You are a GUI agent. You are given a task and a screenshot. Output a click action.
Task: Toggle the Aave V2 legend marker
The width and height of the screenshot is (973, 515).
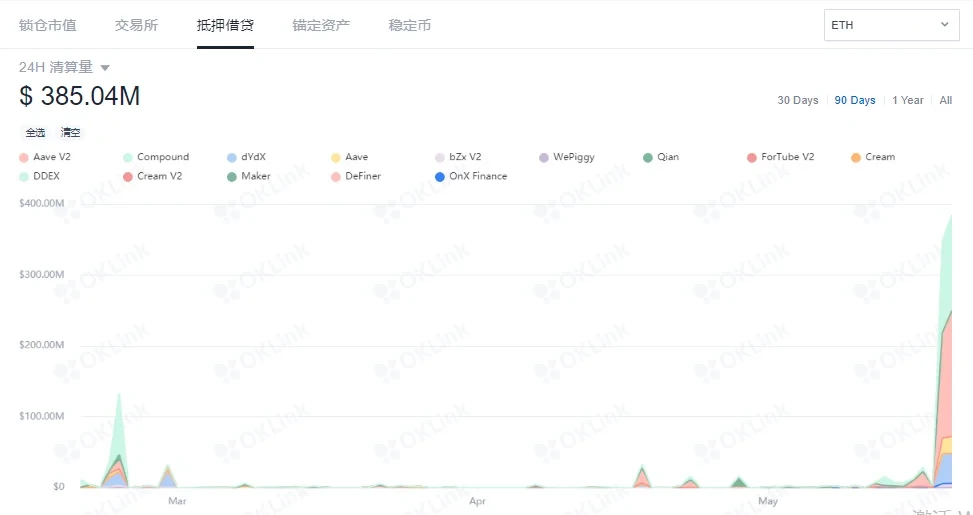click(x=24, y=157)
